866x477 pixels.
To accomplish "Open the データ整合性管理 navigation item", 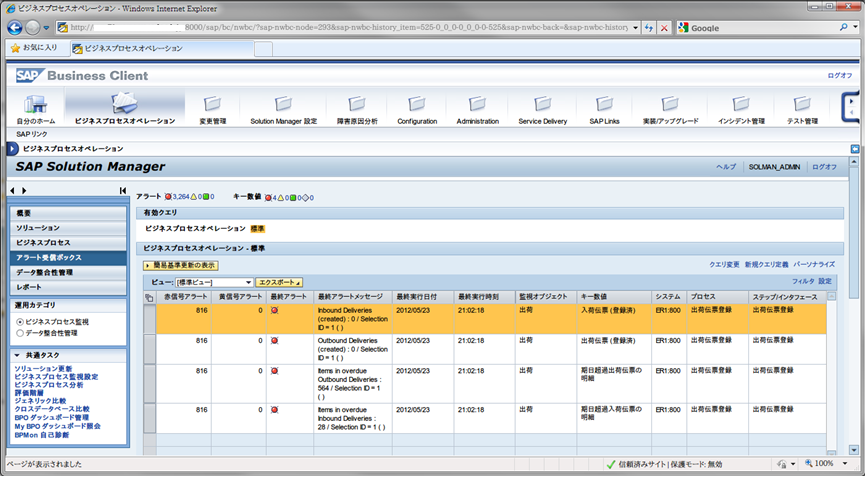I will [68, 273].
